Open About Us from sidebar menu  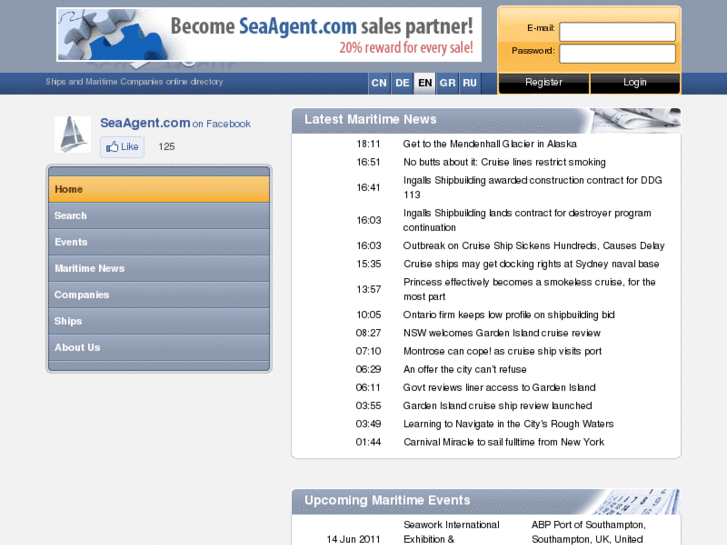tap(159, 347)
